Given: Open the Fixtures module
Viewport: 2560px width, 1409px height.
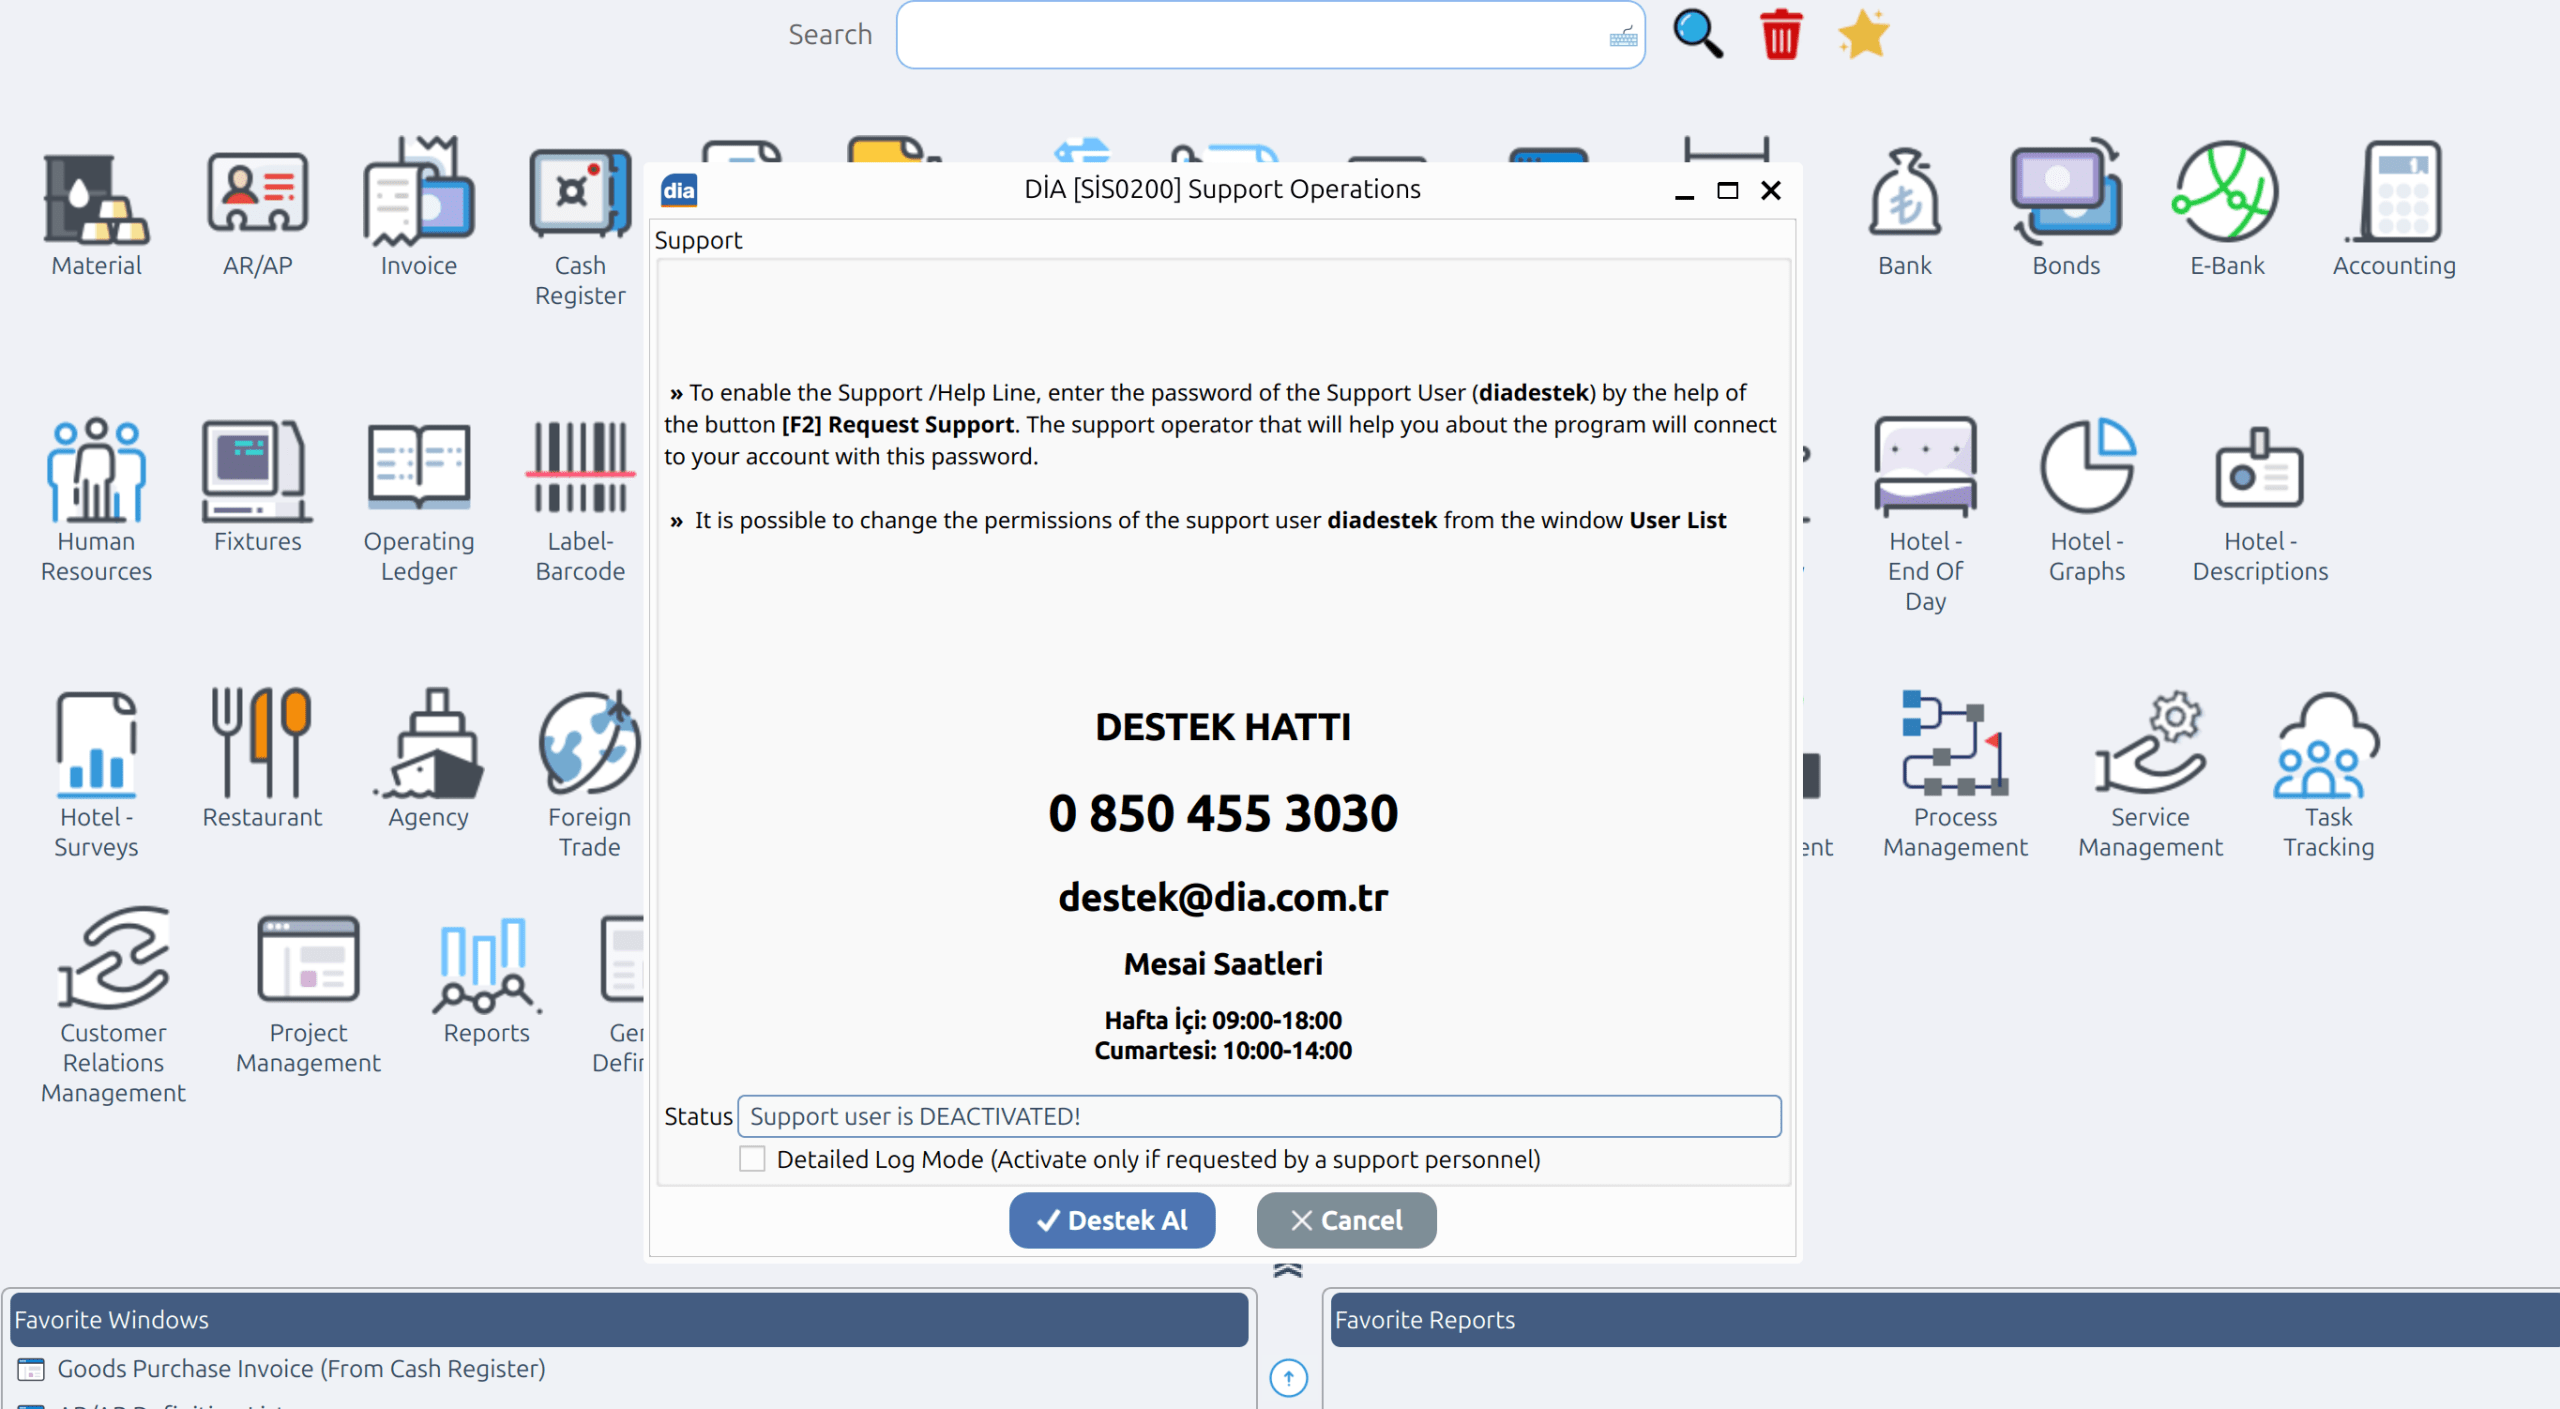Looking at the screenshot, I should point(257,486).
